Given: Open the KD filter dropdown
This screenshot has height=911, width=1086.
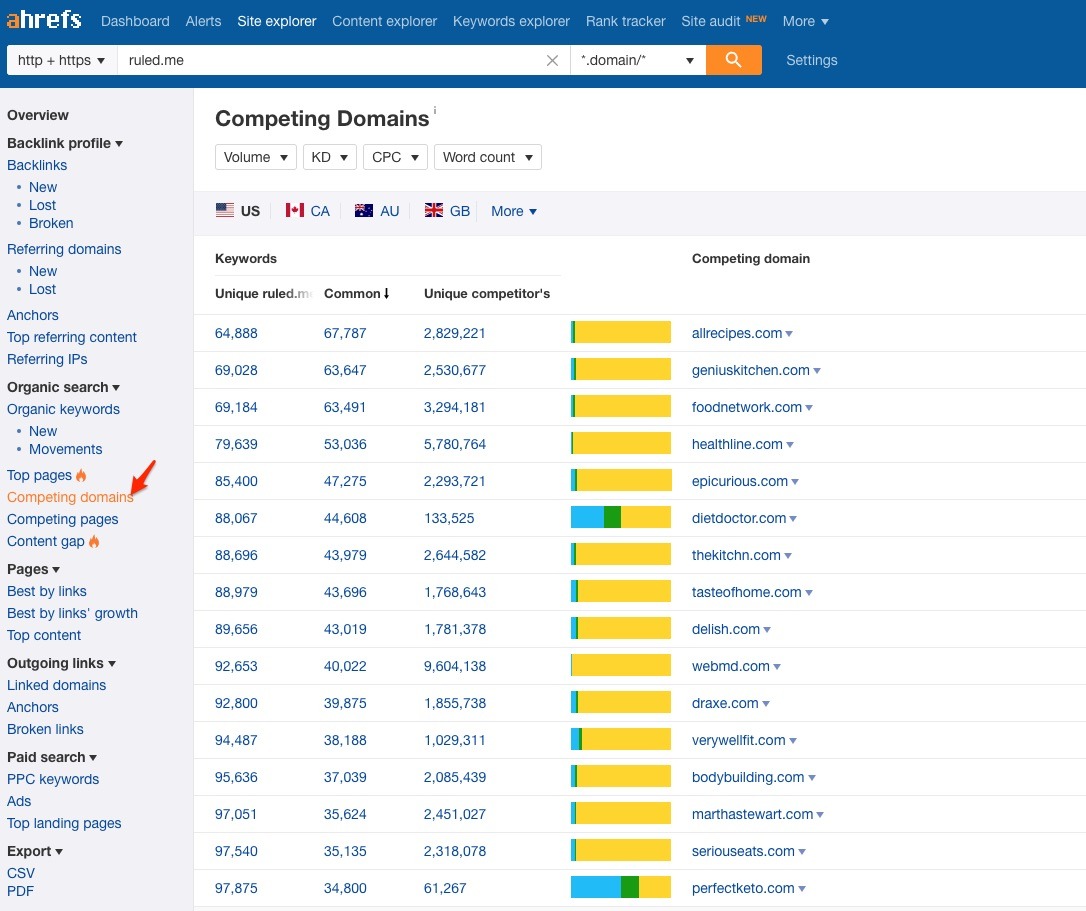Looking at the screenshot, I should (x=330, y=157).
